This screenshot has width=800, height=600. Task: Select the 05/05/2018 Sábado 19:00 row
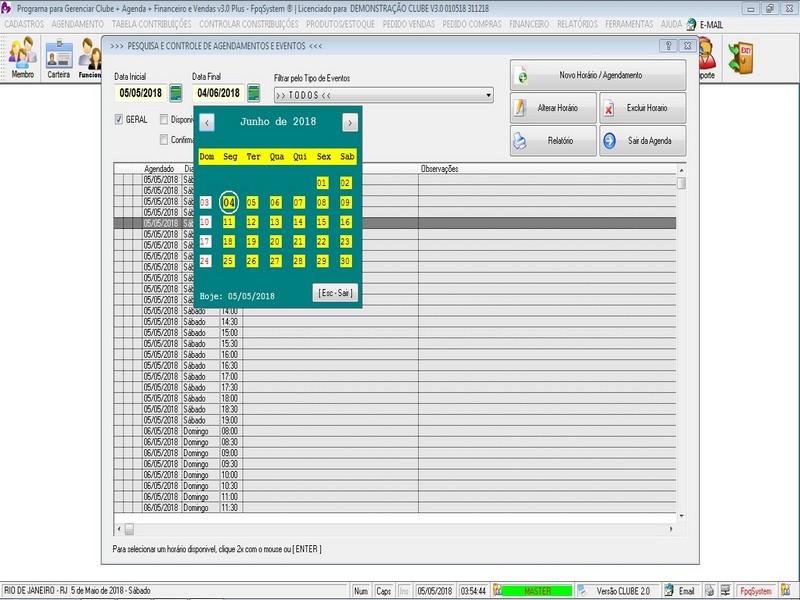click(395, 420)
